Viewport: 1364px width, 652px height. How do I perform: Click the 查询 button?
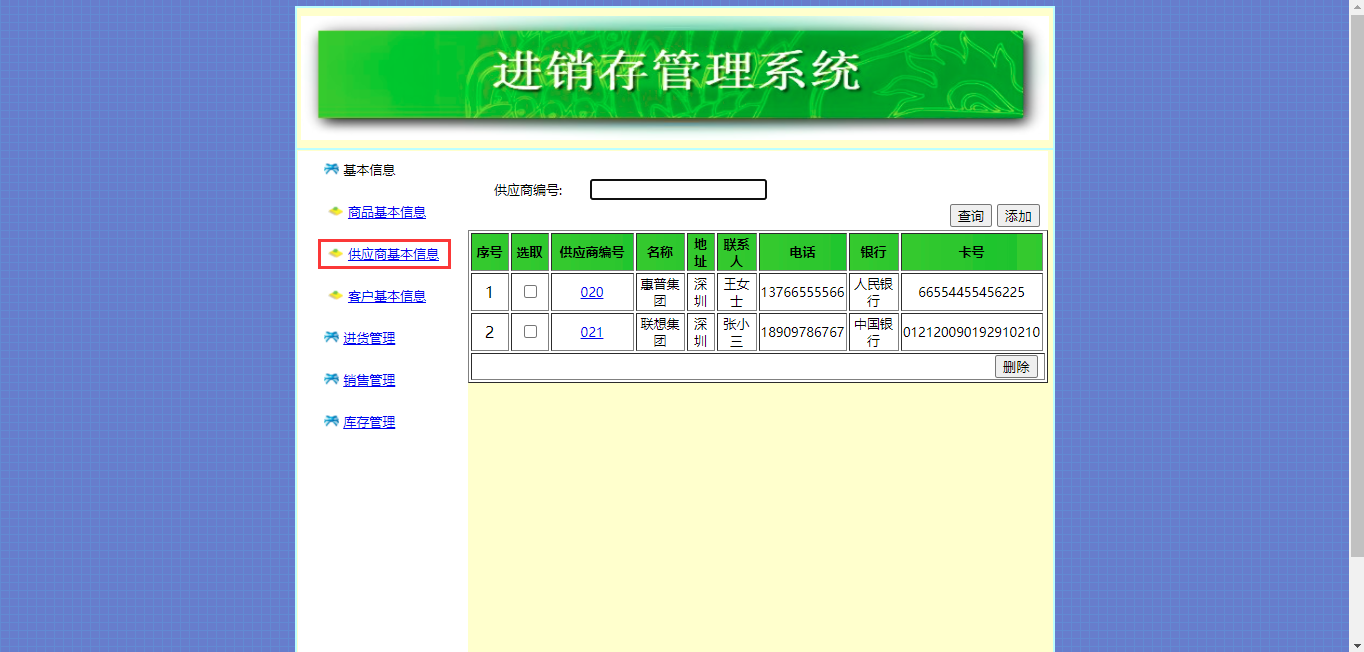point(971,216)
